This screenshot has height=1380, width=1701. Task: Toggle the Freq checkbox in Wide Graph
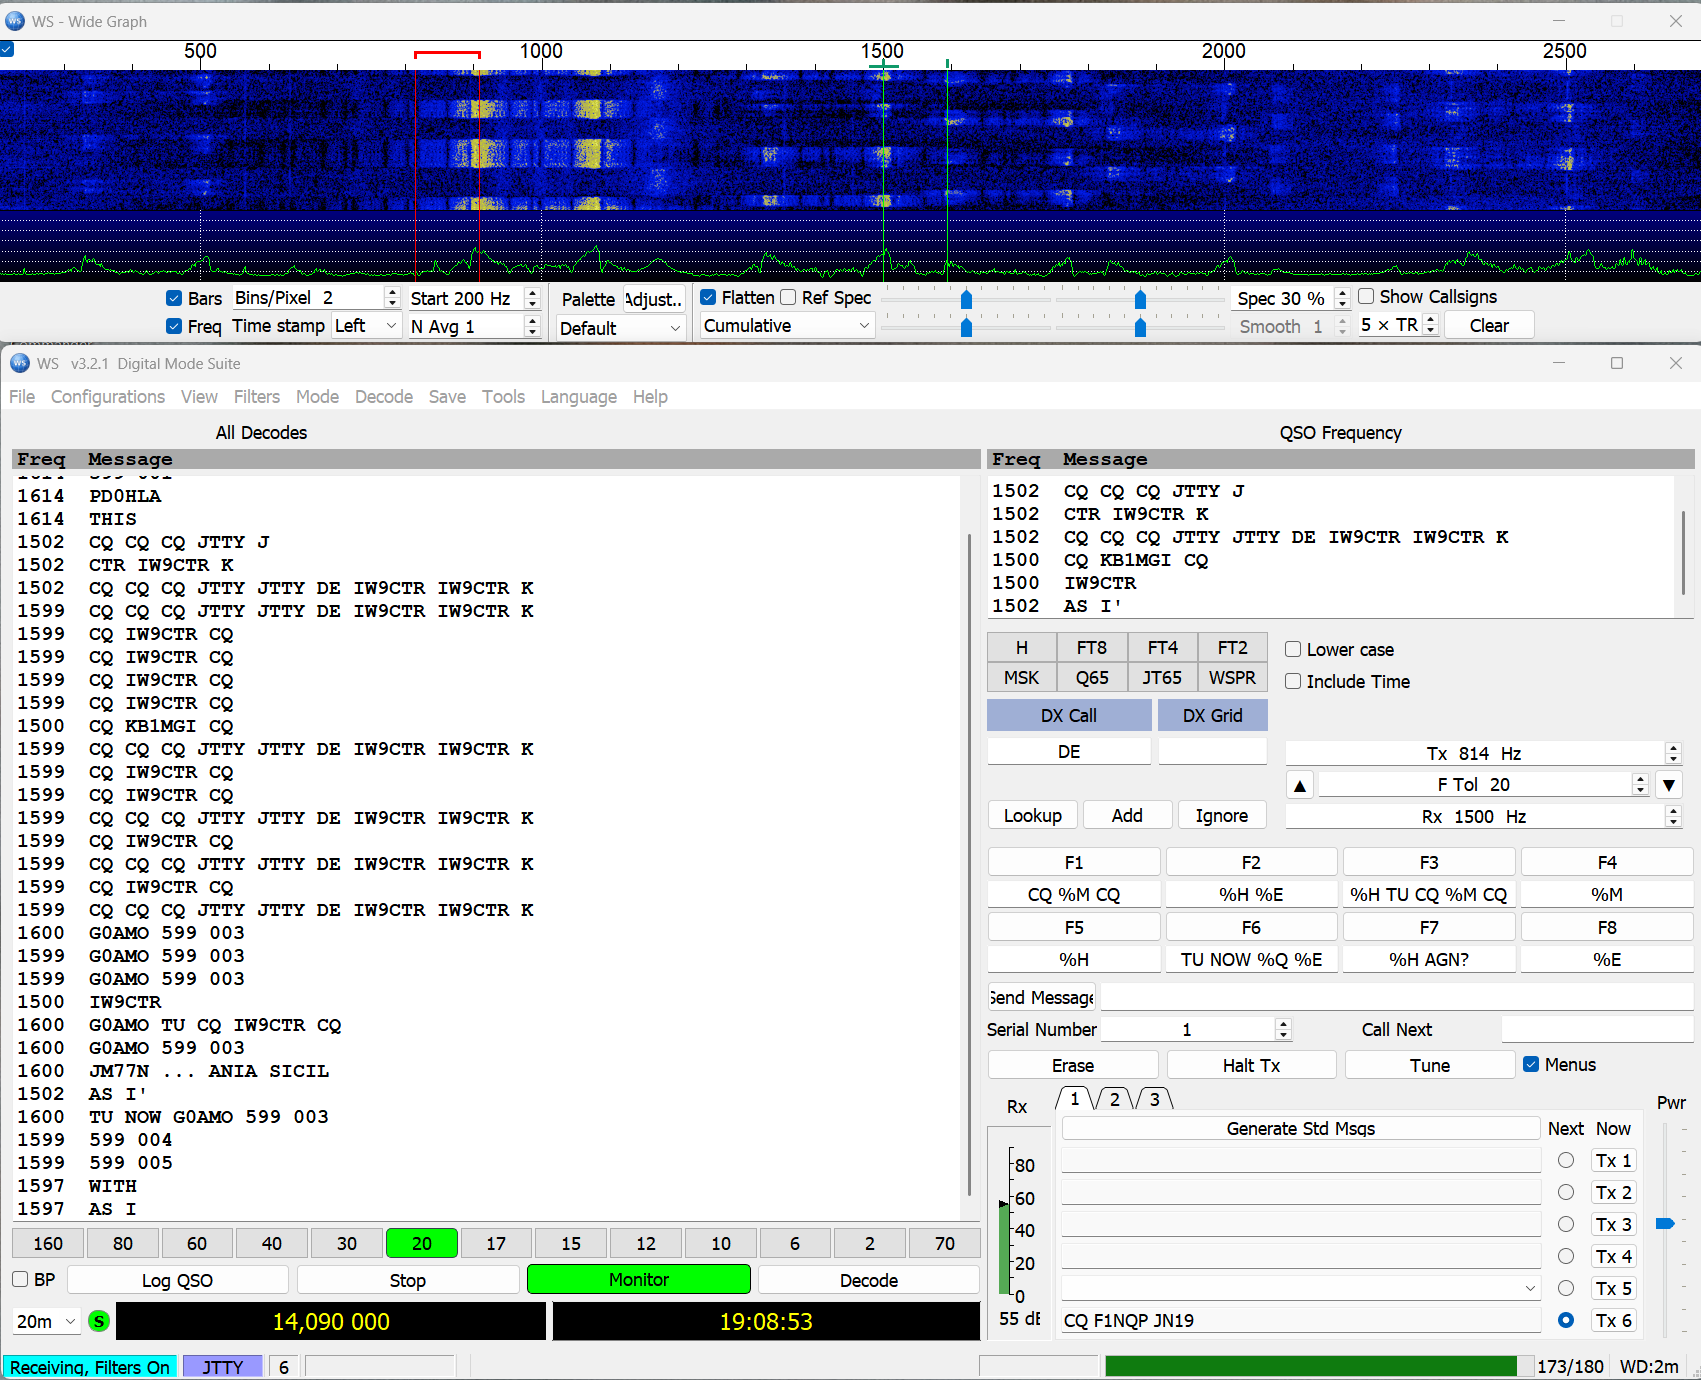point(174,326)
